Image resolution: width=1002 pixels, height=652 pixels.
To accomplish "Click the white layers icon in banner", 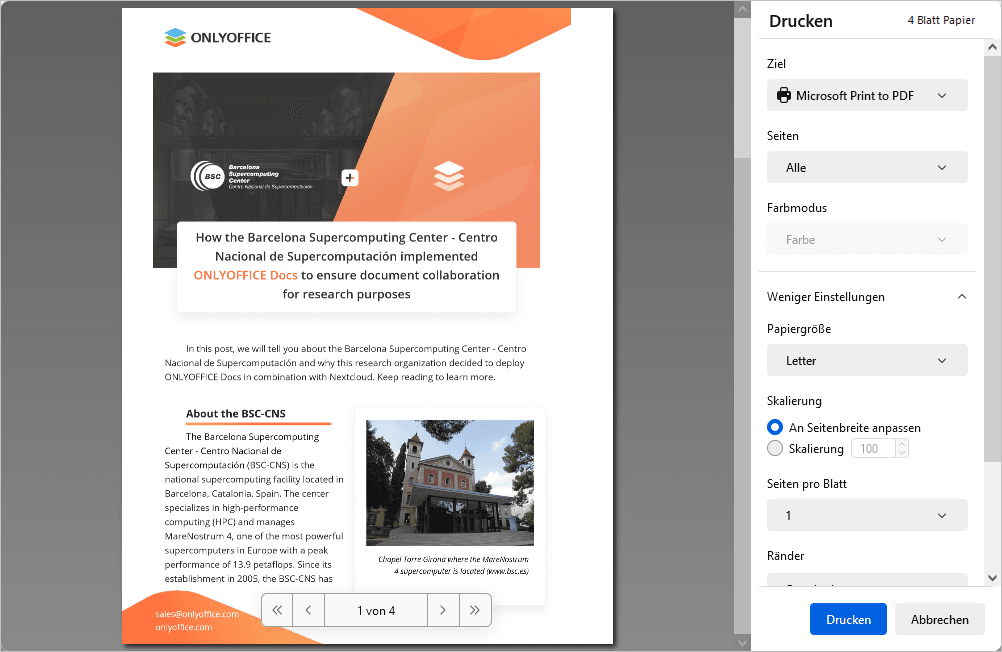I will (449, 176).
